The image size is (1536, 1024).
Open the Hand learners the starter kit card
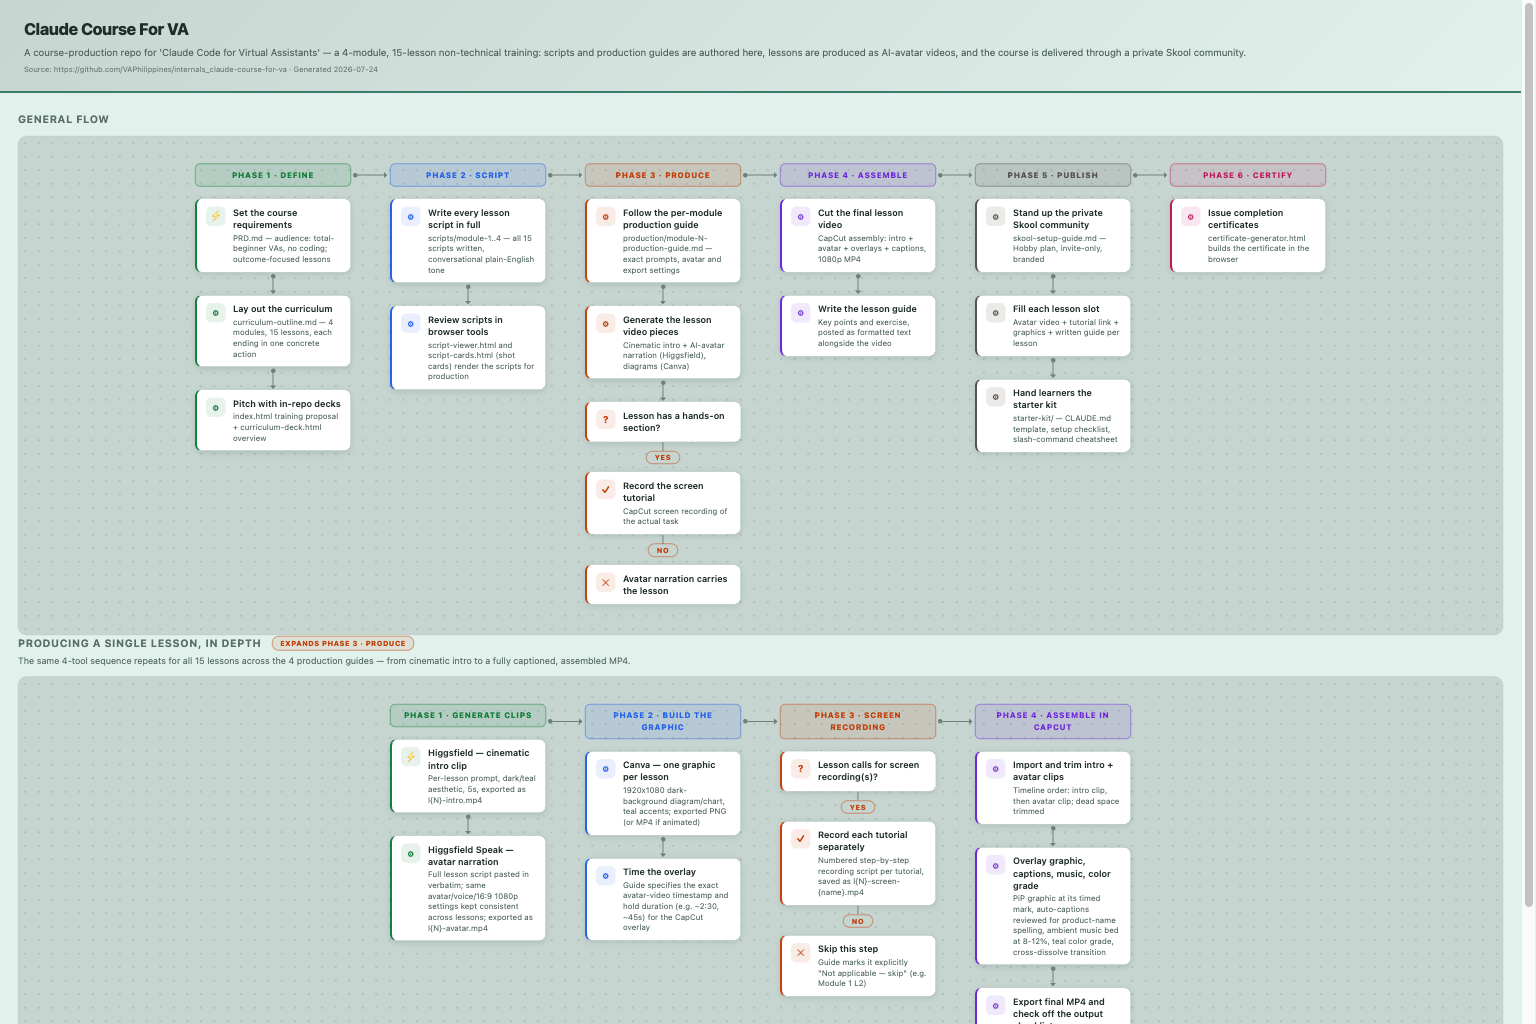(1053, 415)
